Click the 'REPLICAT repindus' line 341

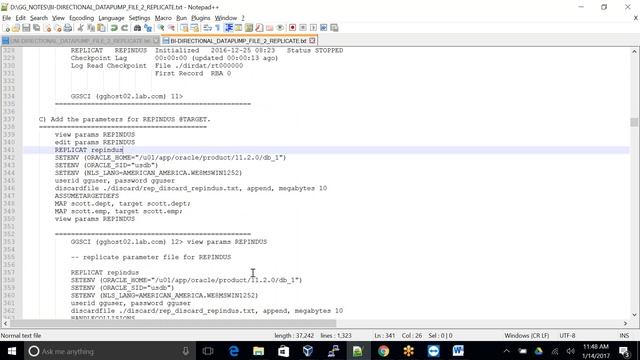[89, 150]
